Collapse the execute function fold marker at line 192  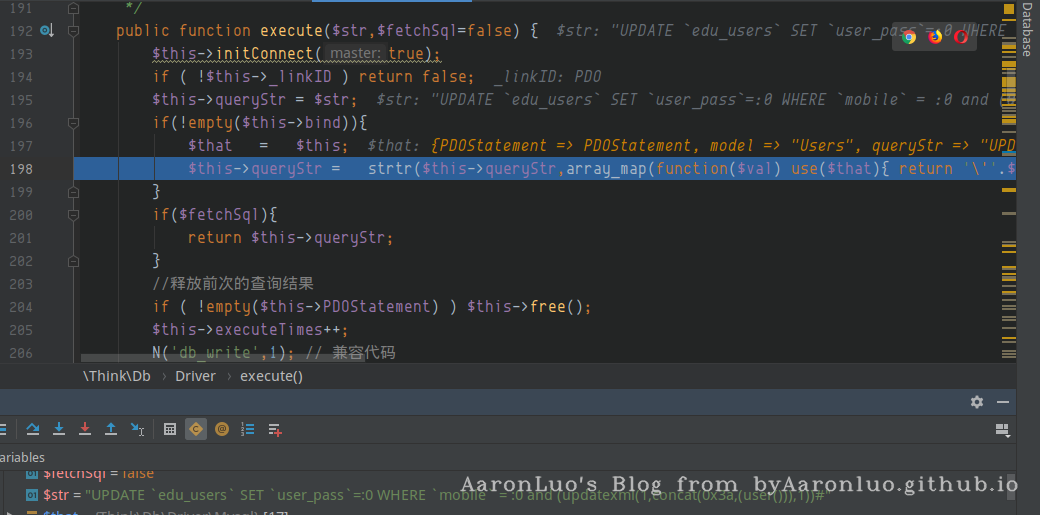(x=74, y=31)
